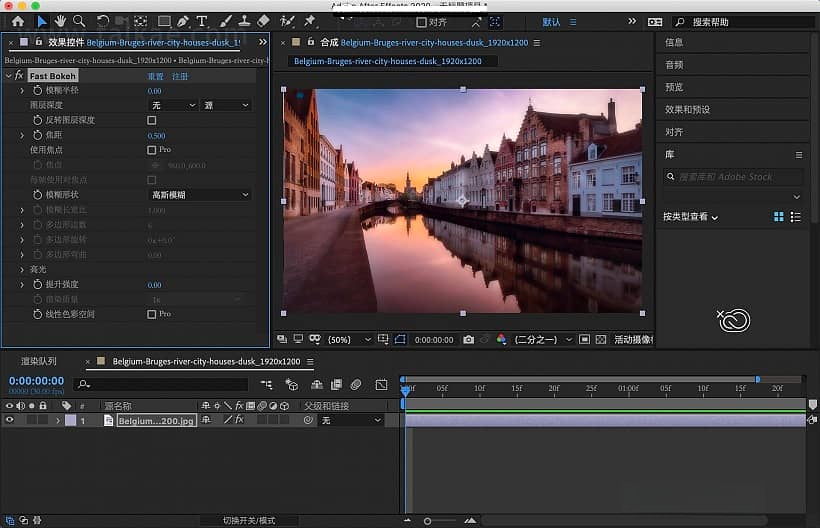Viewport: 820px width, 528px height.
Task: Toggle the fx switch on layer 1
Action: tap(239, 420)
